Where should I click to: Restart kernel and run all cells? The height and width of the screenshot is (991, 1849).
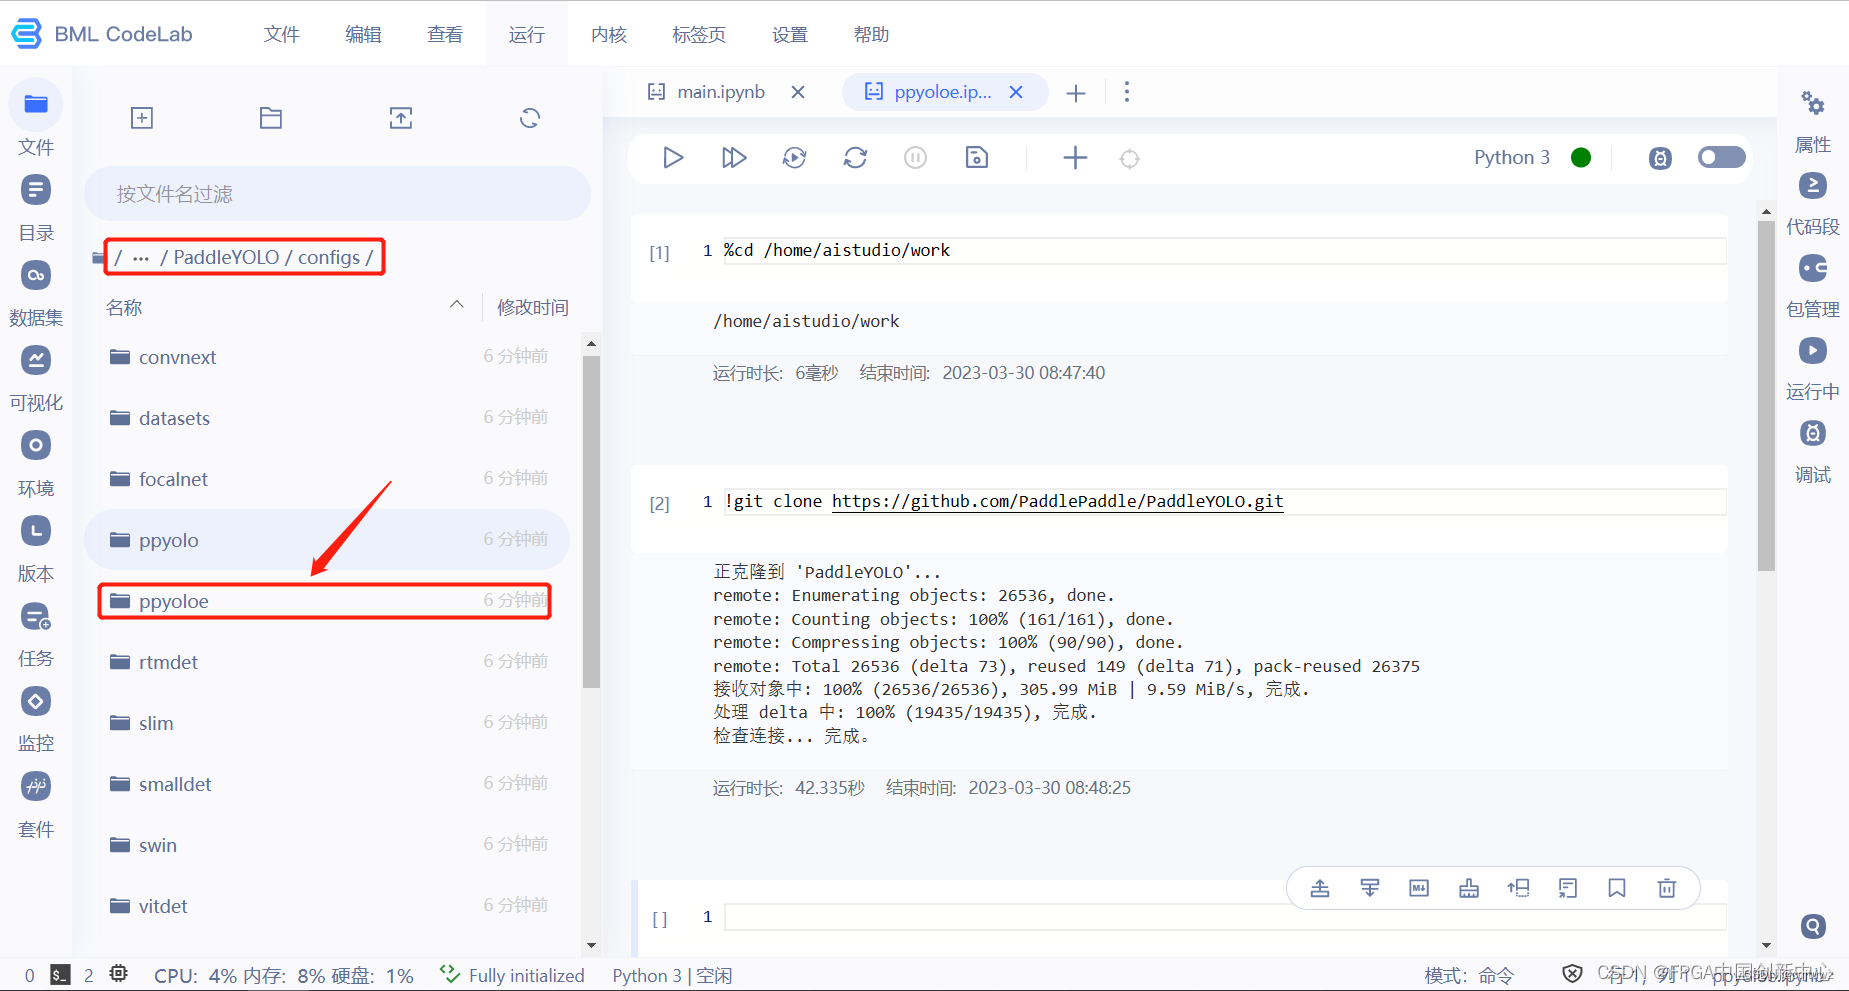point(795,157)
